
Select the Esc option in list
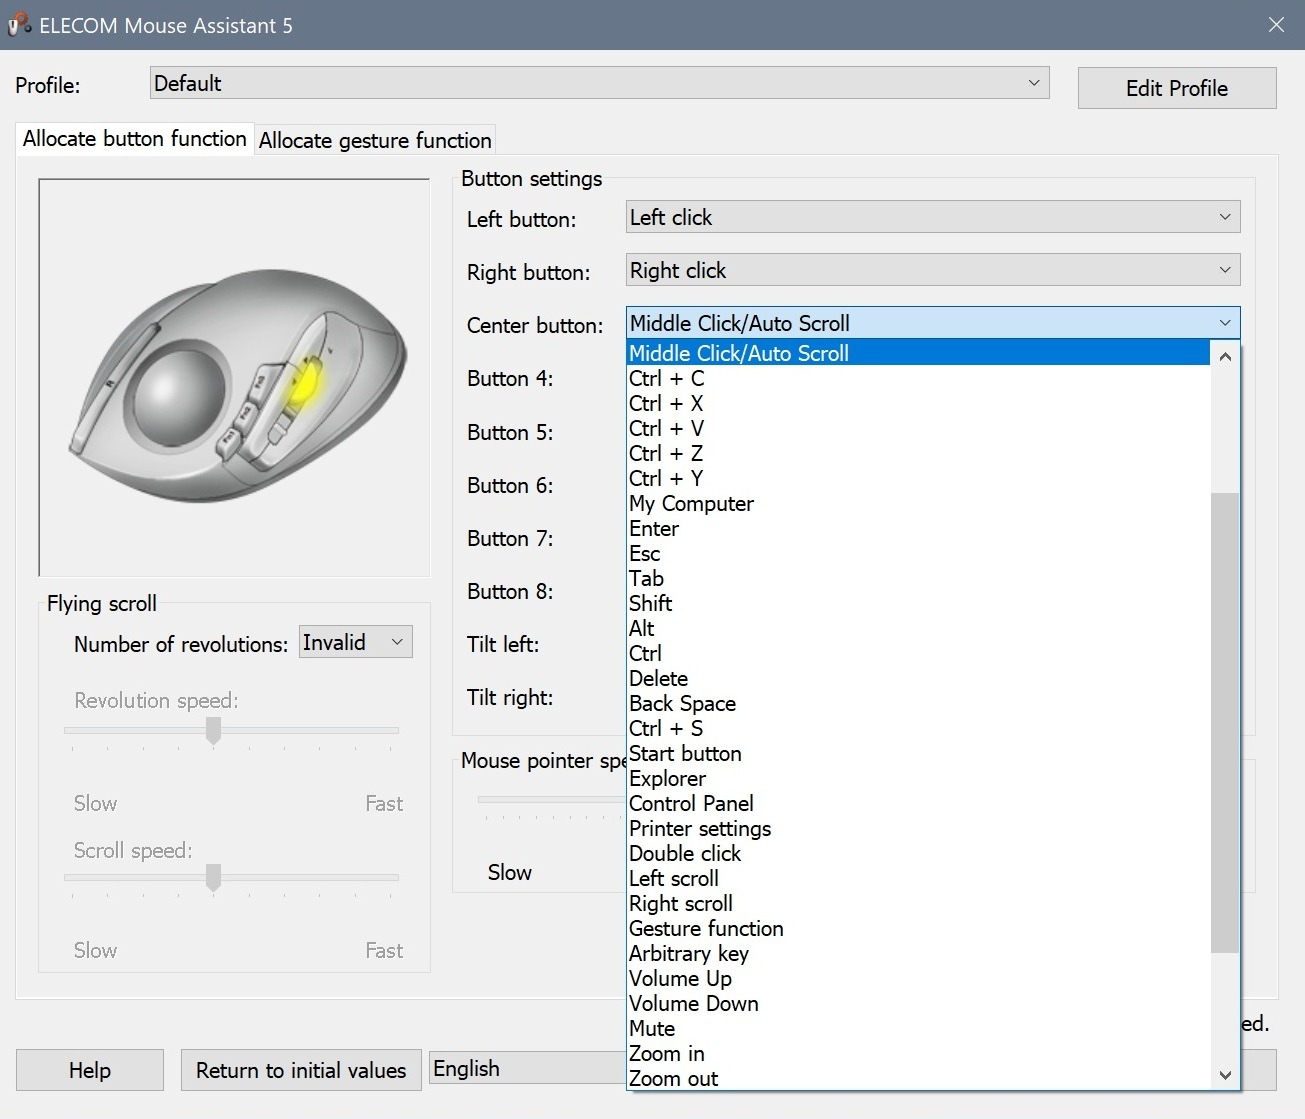pyautogui.click(x=918, y=553)
